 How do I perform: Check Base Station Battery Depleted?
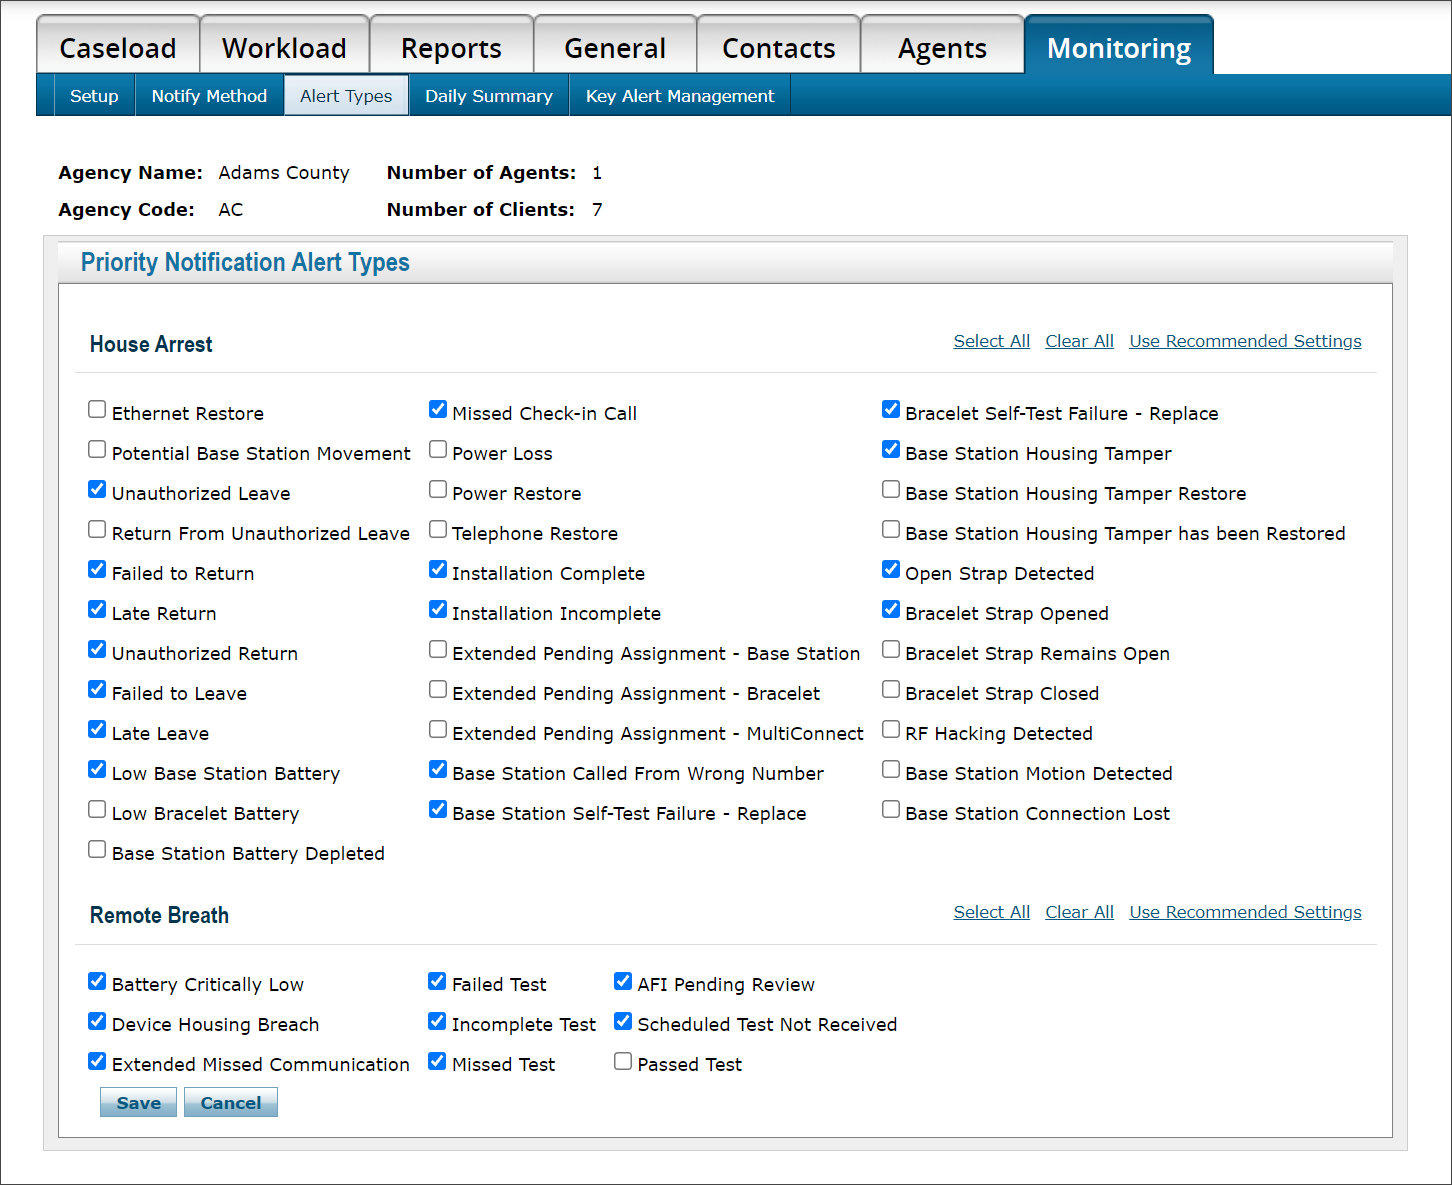pos(96,849)
